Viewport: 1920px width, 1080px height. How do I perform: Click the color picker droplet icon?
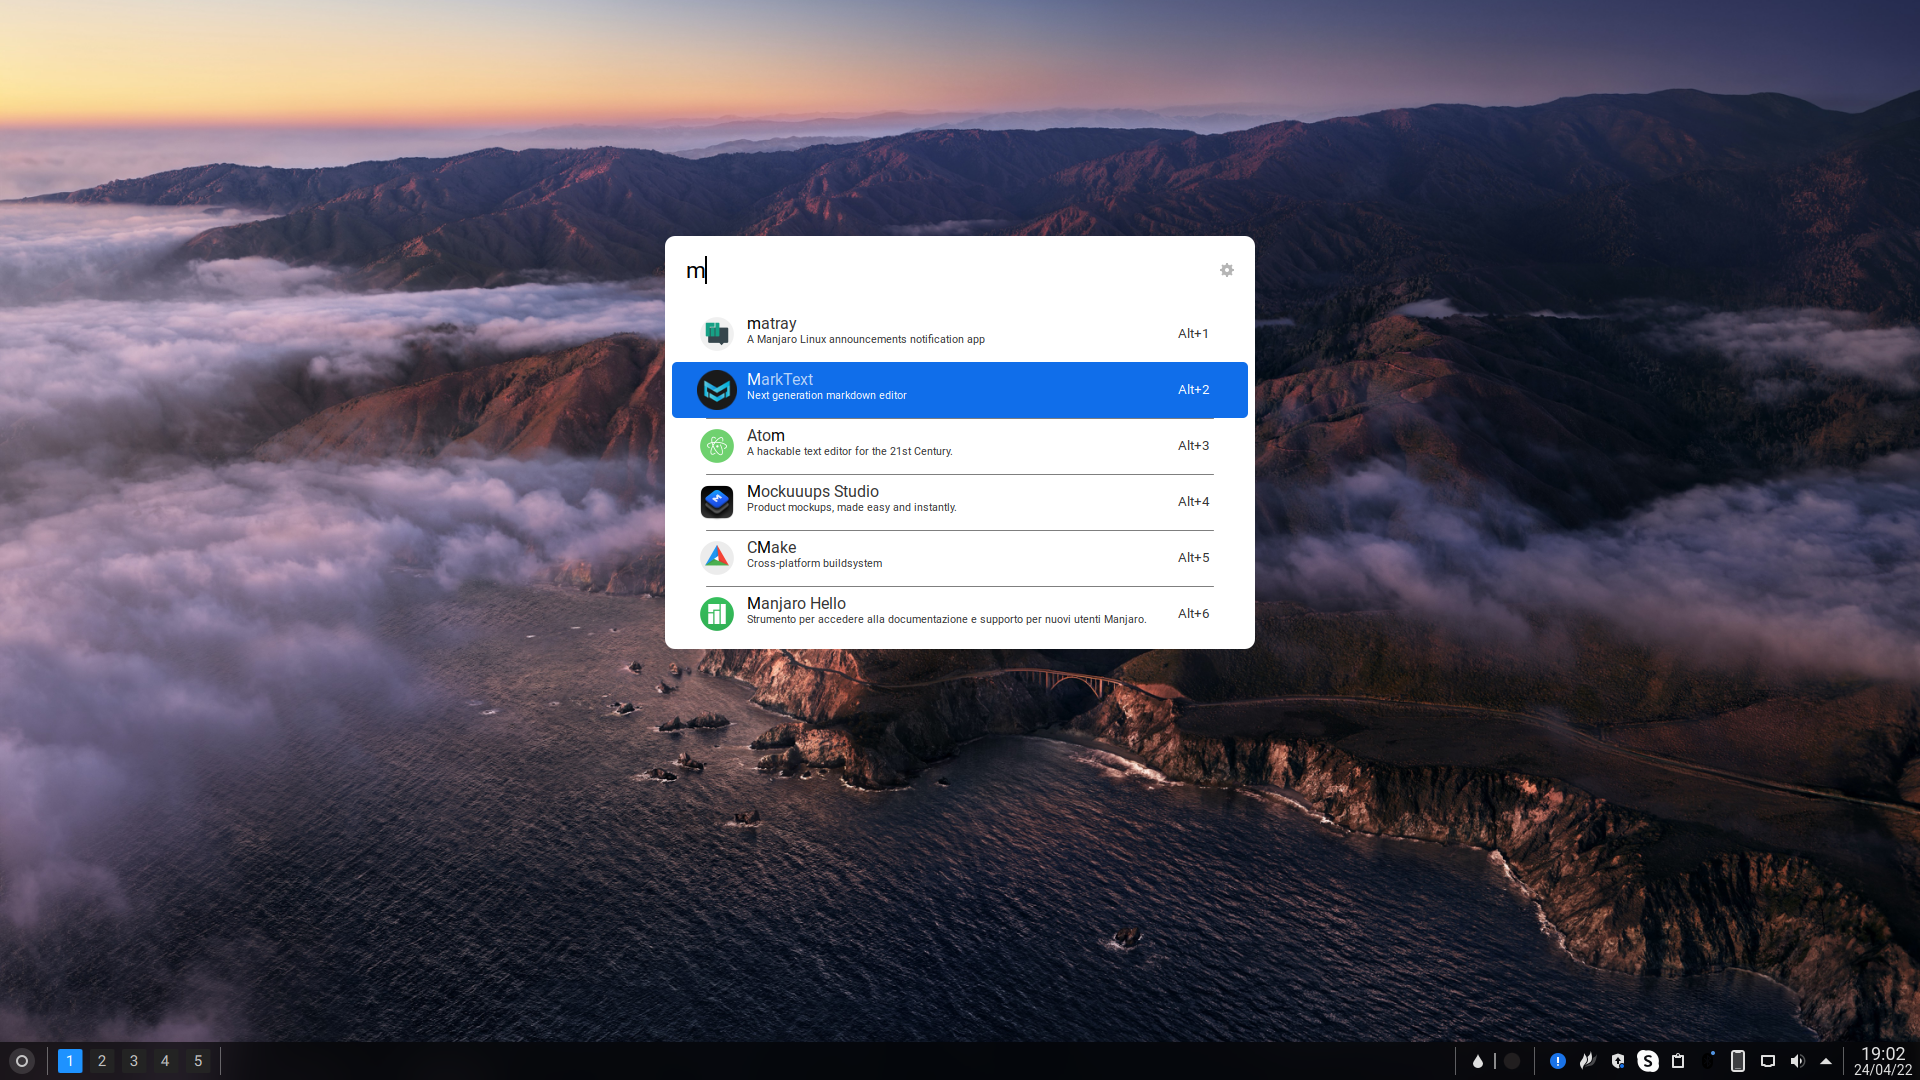[1477, 1061]
